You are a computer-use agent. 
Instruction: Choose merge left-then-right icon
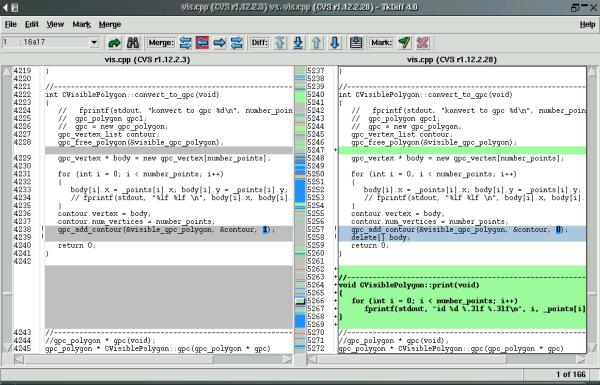(x=185, y=42)
